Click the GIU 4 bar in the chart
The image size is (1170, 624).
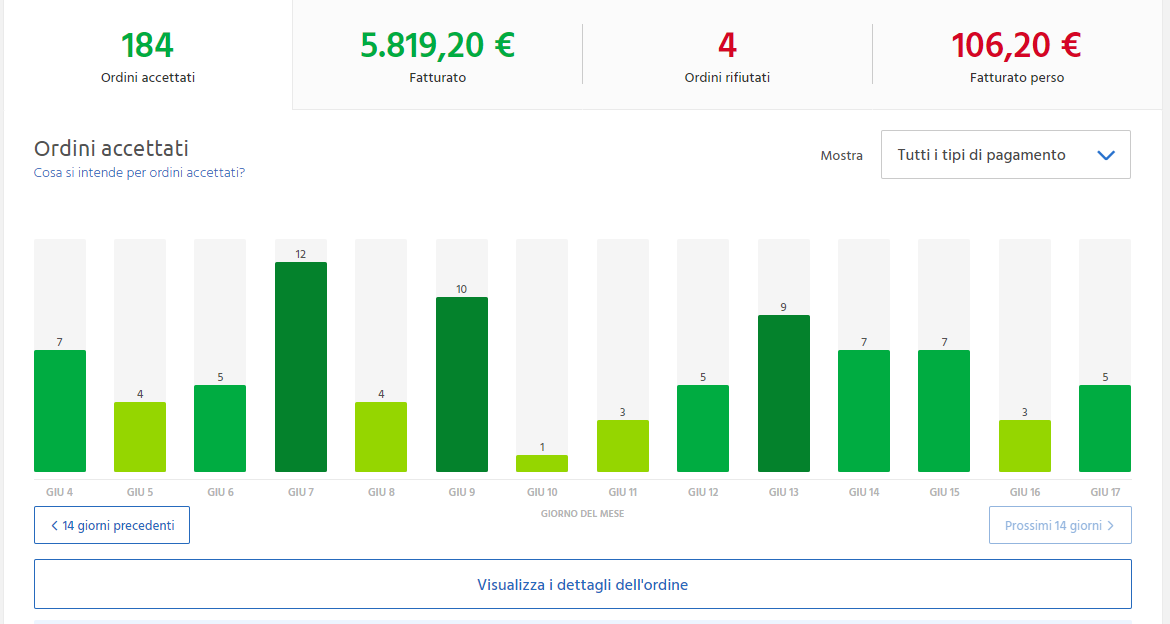pyautogui.click(x=60, y=410)
